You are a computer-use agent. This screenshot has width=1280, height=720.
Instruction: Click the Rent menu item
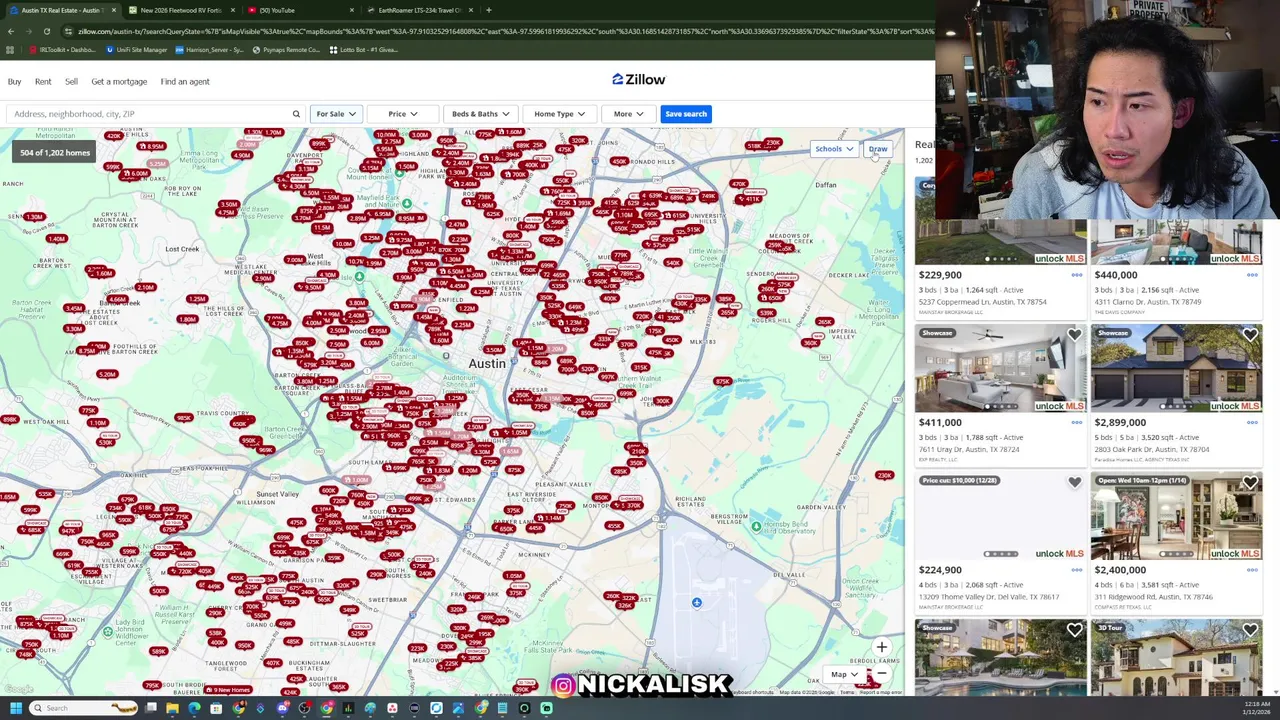pos(43,81)
